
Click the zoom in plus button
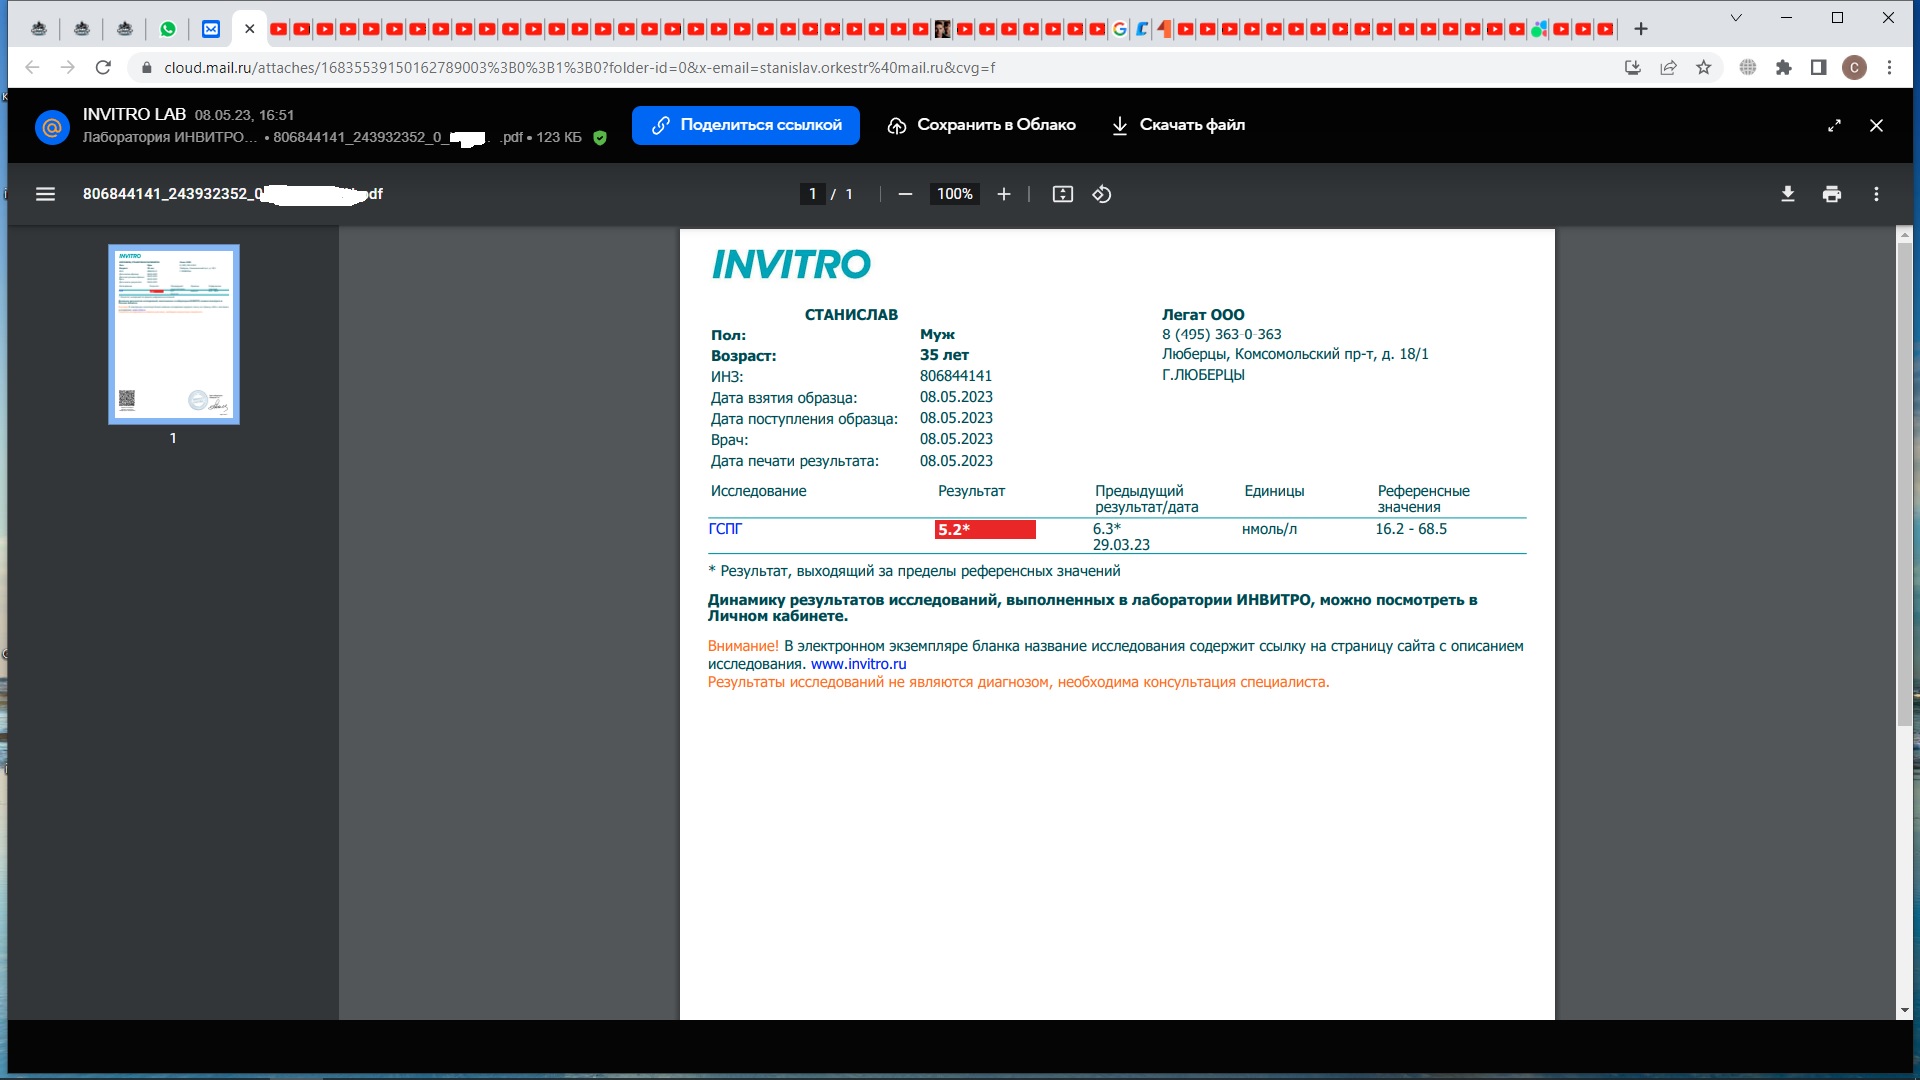click(x=1004, y=194)
